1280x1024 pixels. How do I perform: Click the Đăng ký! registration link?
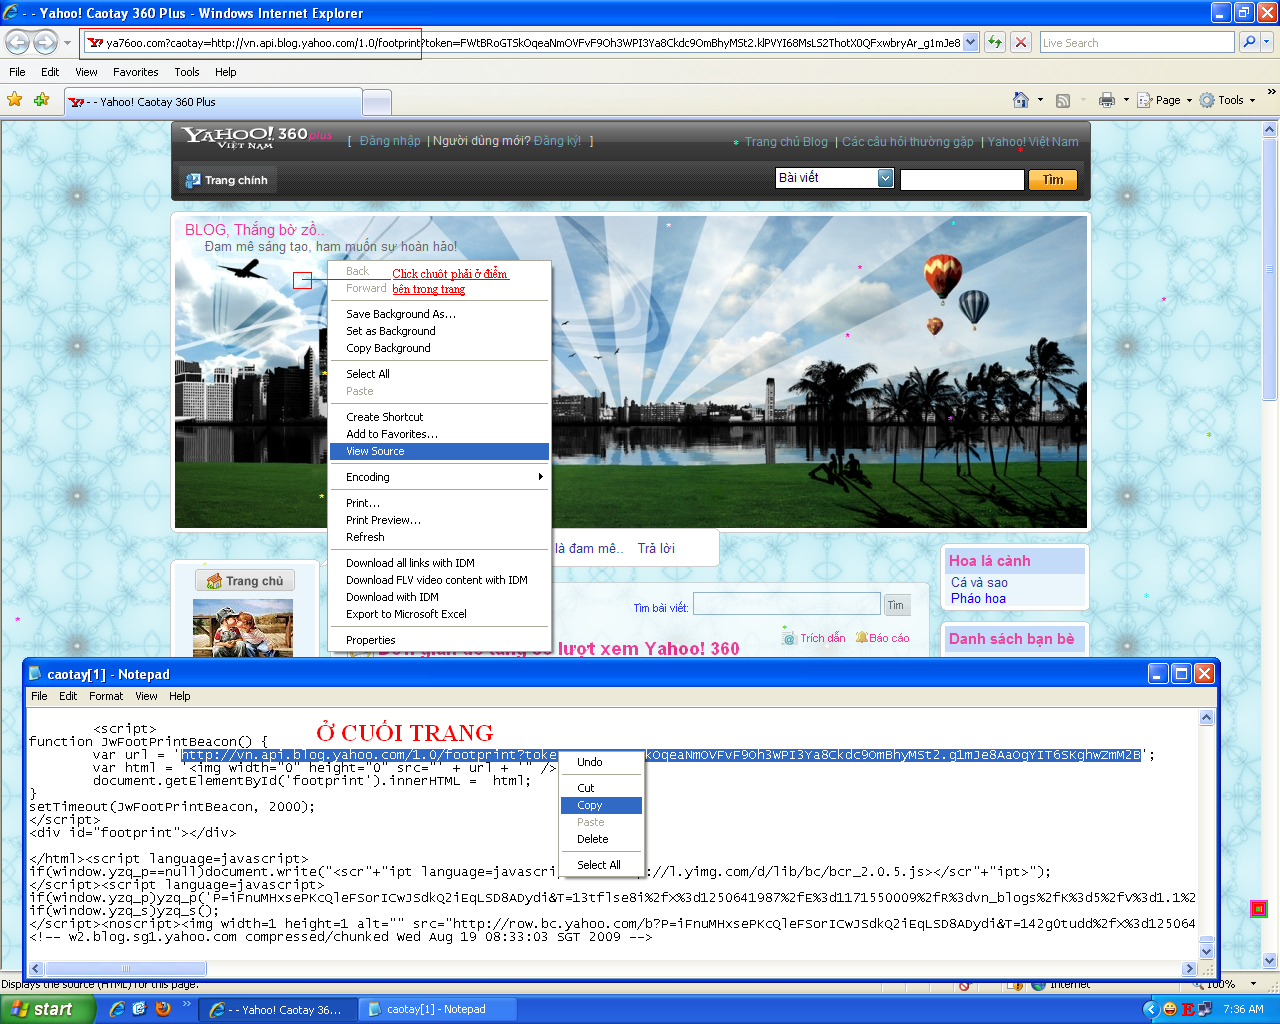557,141
